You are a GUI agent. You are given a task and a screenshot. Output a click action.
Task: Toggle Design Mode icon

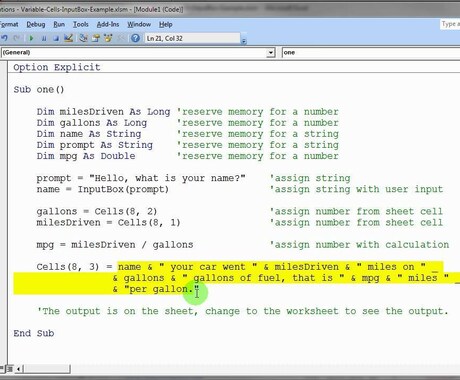coord(68,38)
